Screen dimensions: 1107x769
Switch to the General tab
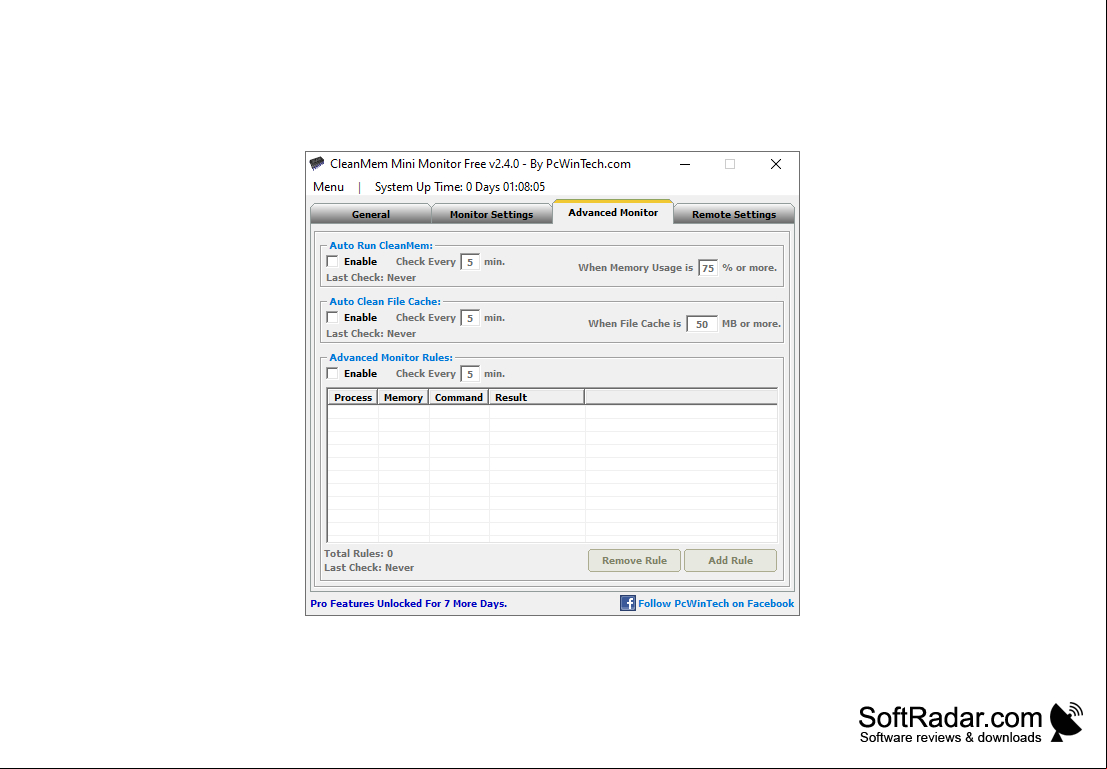pyautogui.click(x=371, y=214)
